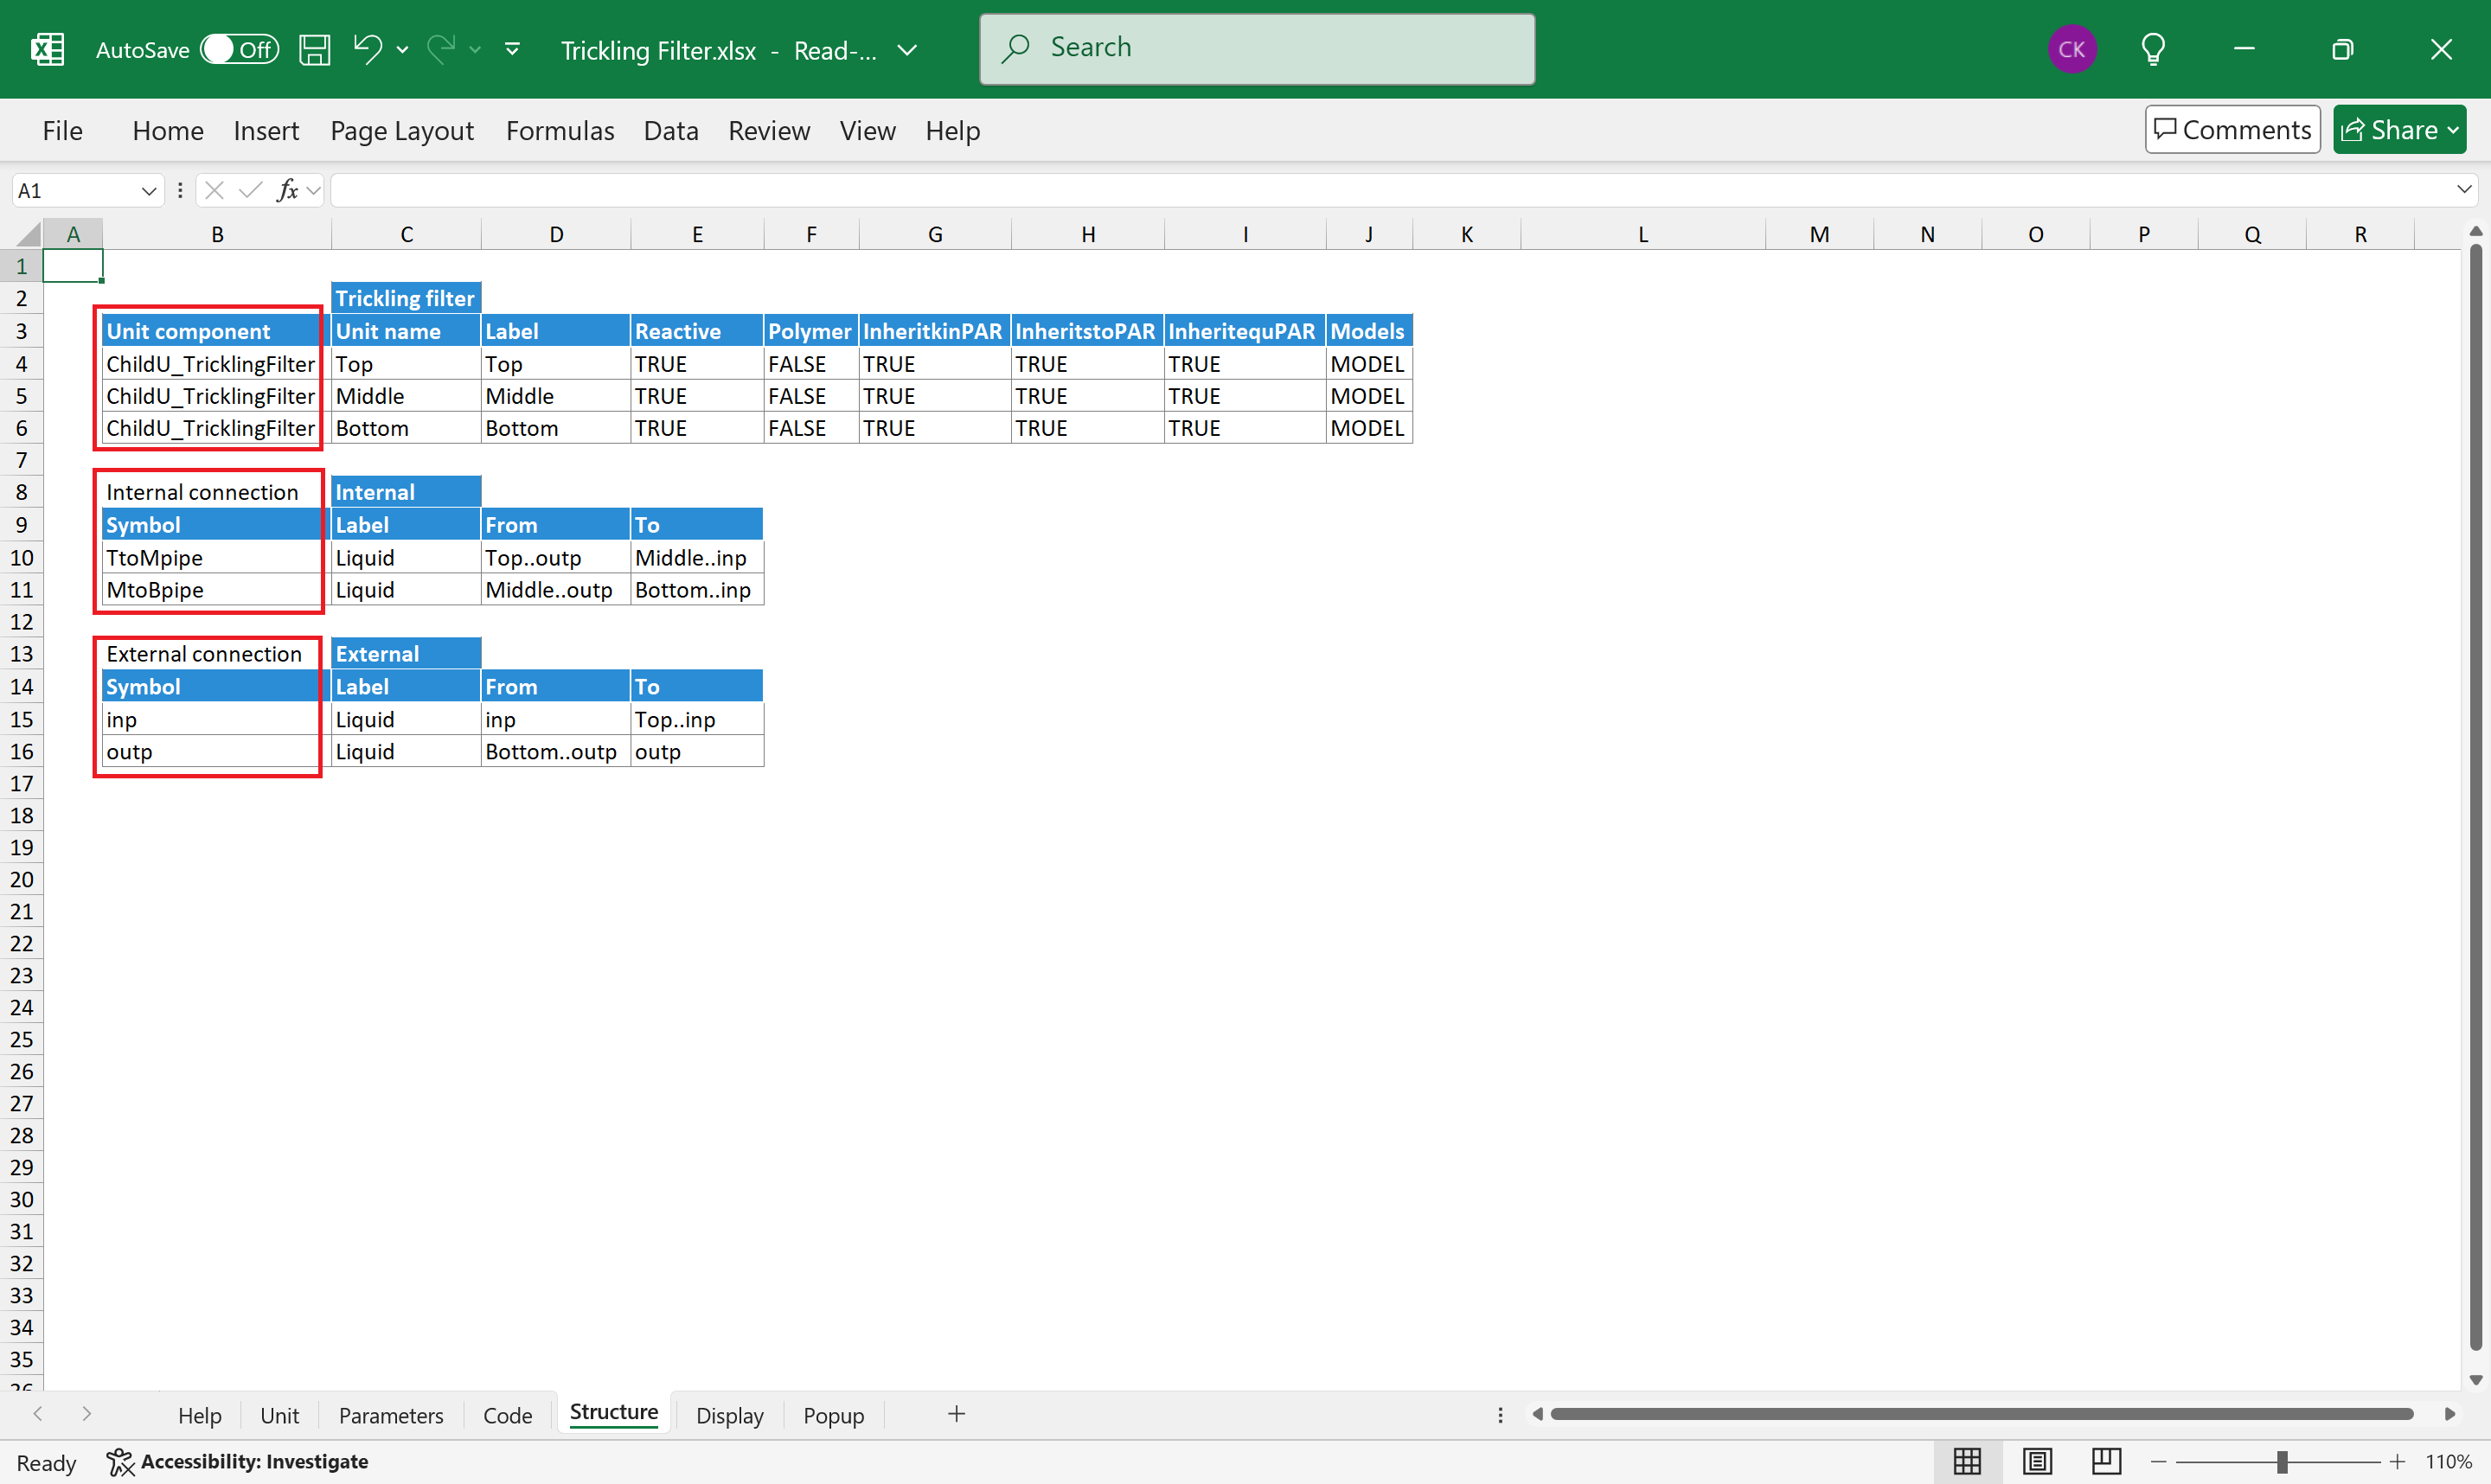
Task: Click the 'External connection' cell
Action: pyautogui.click(x=217, y=654)
